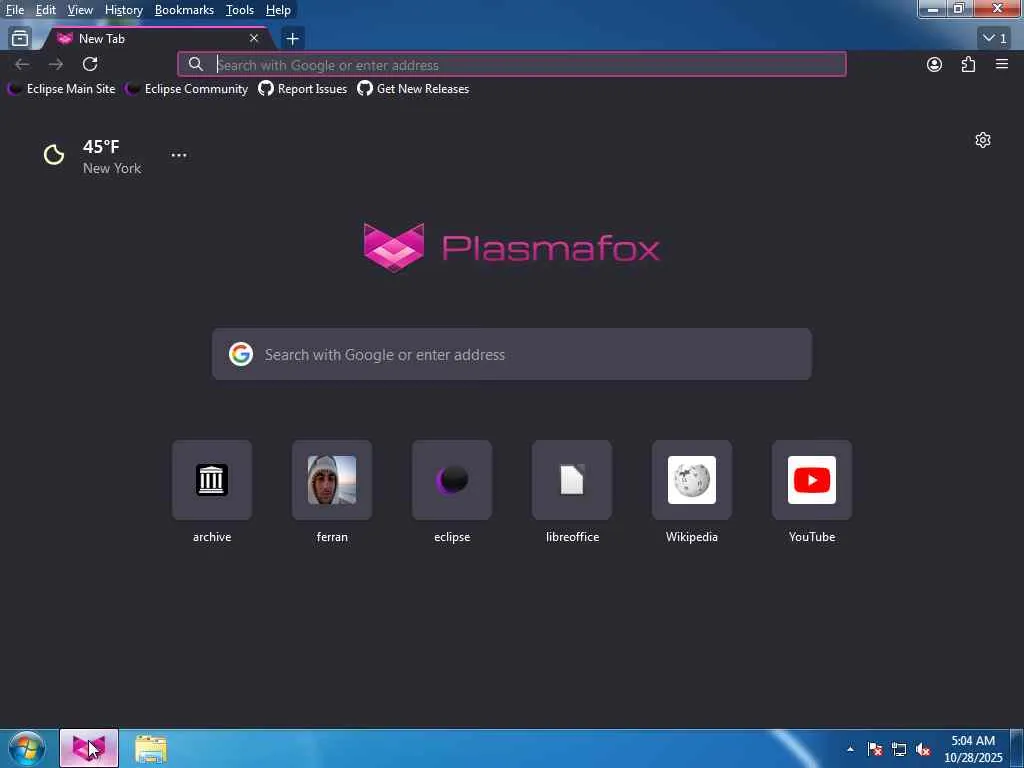This screenshot has width=1024, height=768.
Task: Open the View menu
Action: tap(80, 10)
